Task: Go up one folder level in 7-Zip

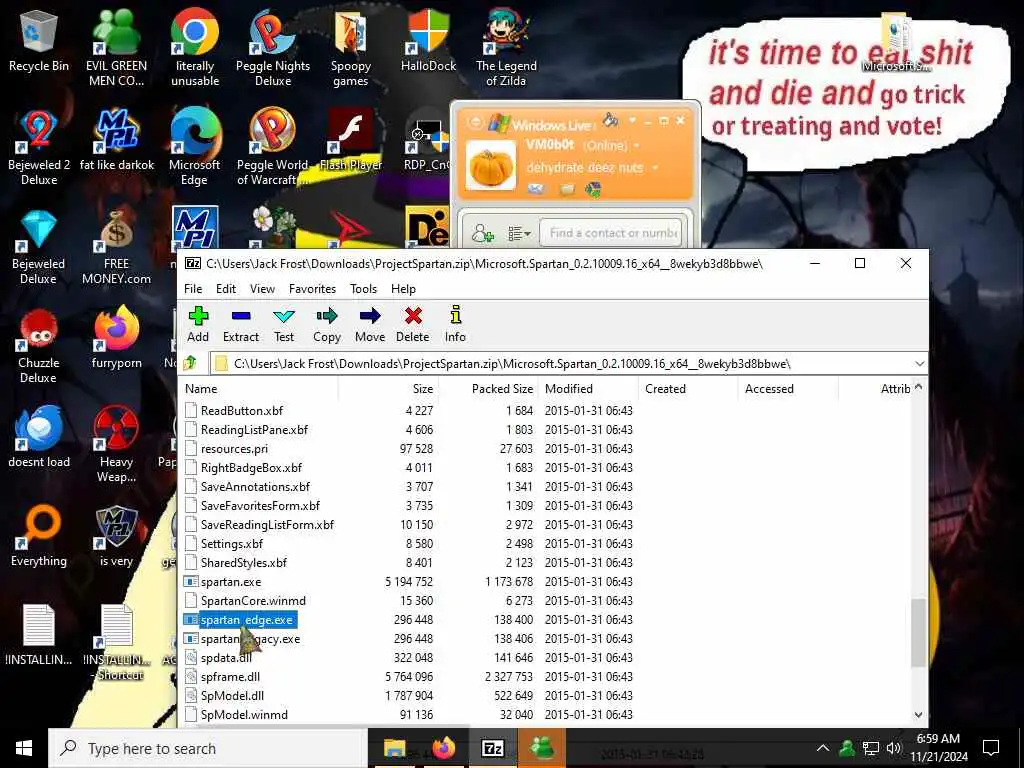Action: pos(191,363)
